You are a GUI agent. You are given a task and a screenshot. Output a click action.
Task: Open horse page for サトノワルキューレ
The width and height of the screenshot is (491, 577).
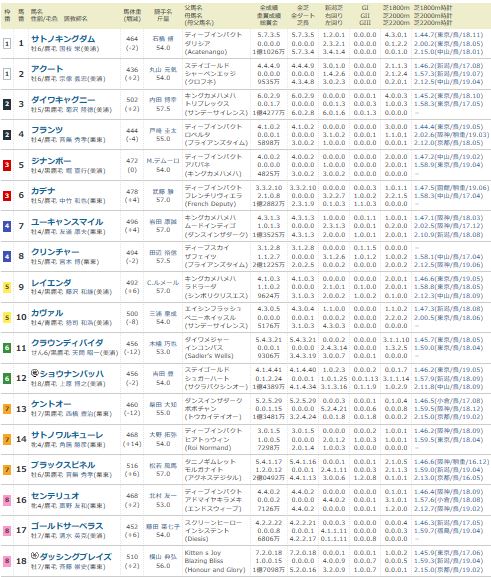click(67, 435)
